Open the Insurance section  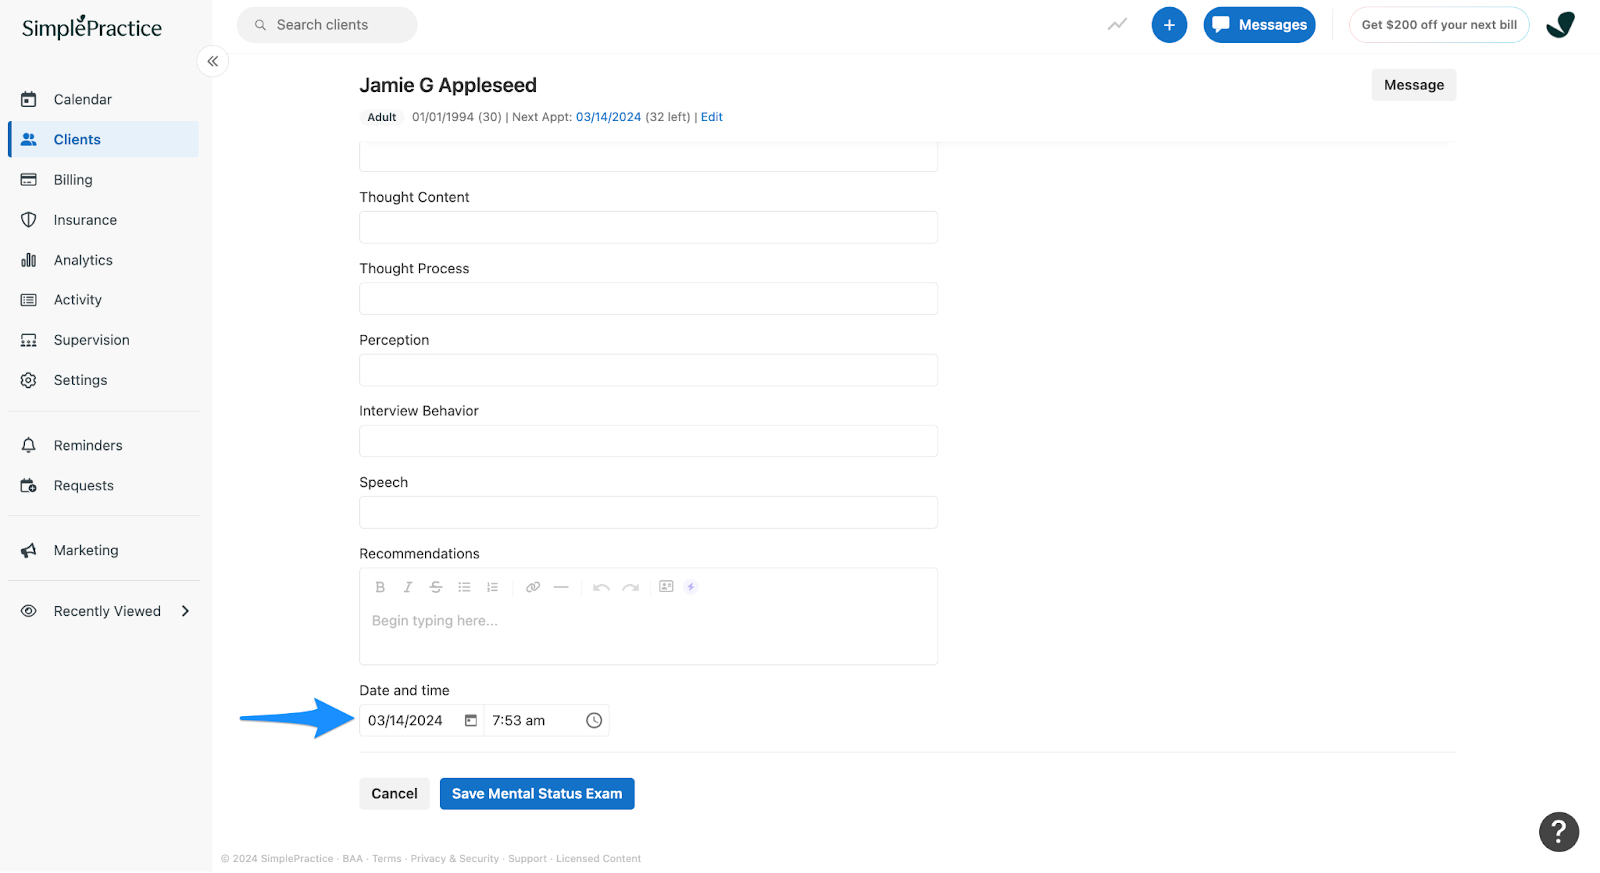104,220
